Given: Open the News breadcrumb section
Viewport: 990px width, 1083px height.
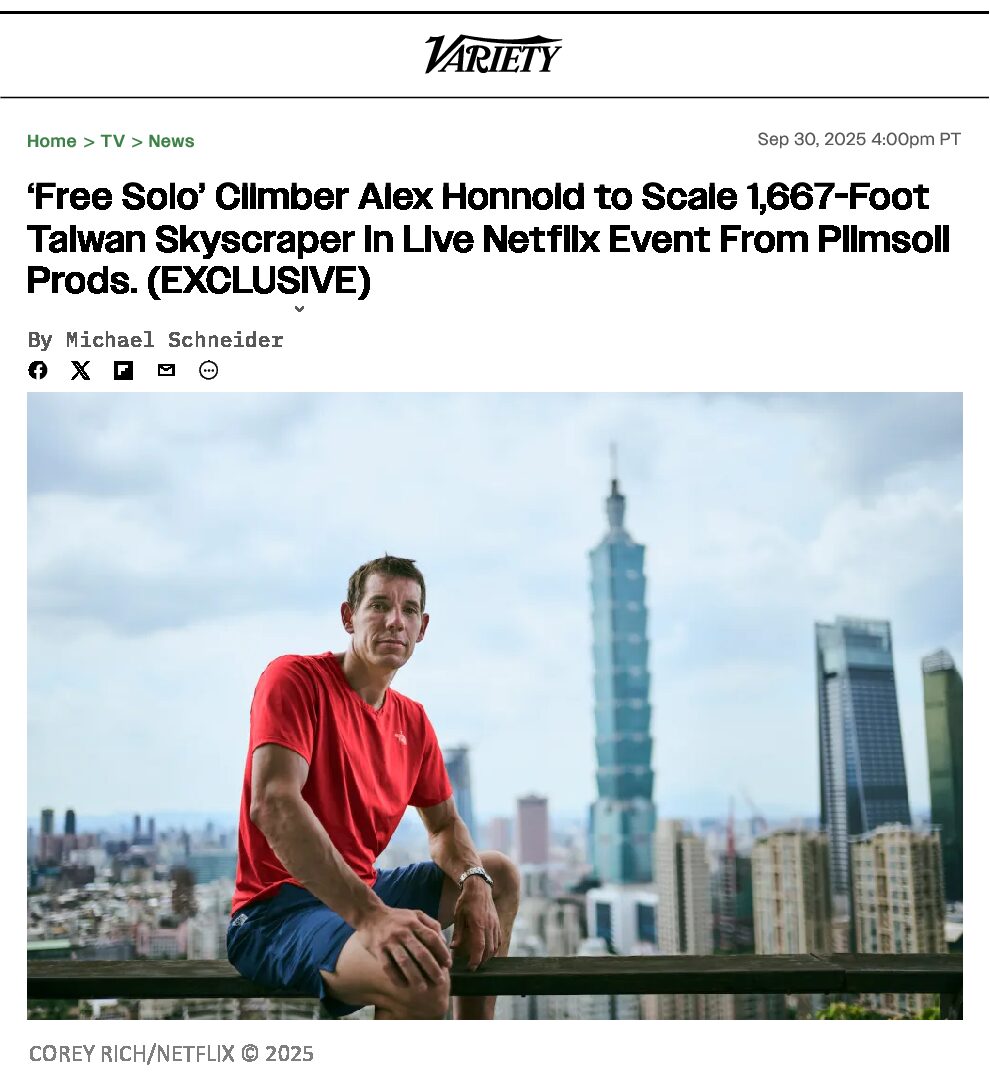Looking at the screenshot, I should pyautogui.click(x=171, y=141).
